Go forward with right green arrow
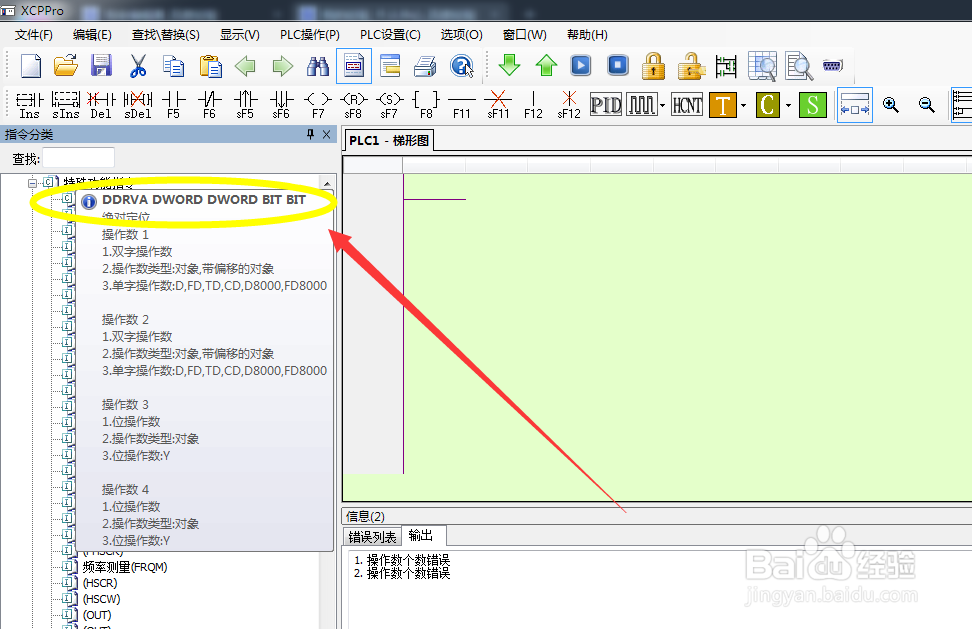The height and width of the screenshot is (629, 972). [282, 66]
